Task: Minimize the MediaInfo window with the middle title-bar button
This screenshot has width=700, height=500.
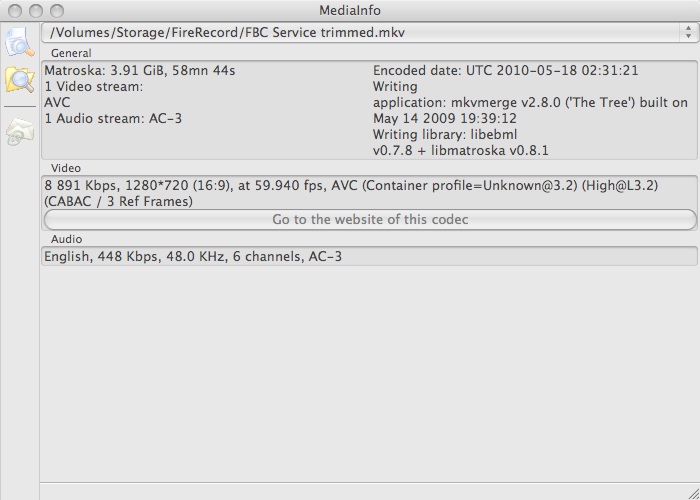Action: pos(36,11)
